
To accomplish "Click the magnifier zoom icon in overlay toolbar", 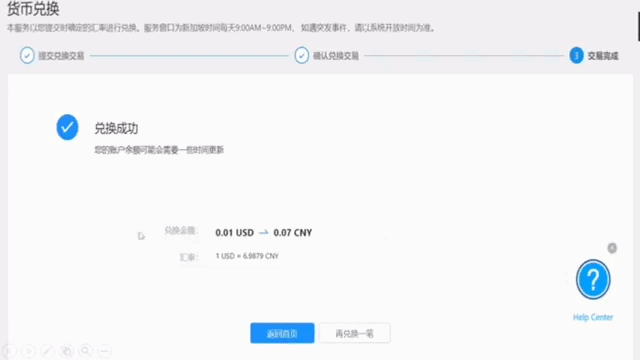I will (86, 351).
